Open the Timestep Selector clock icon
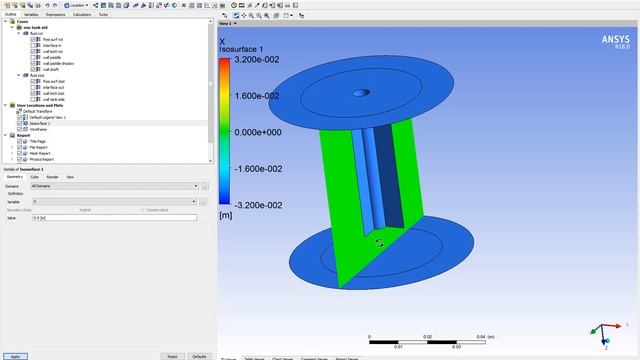The height and width of the screenshot is (360, 640). point(234,5)
